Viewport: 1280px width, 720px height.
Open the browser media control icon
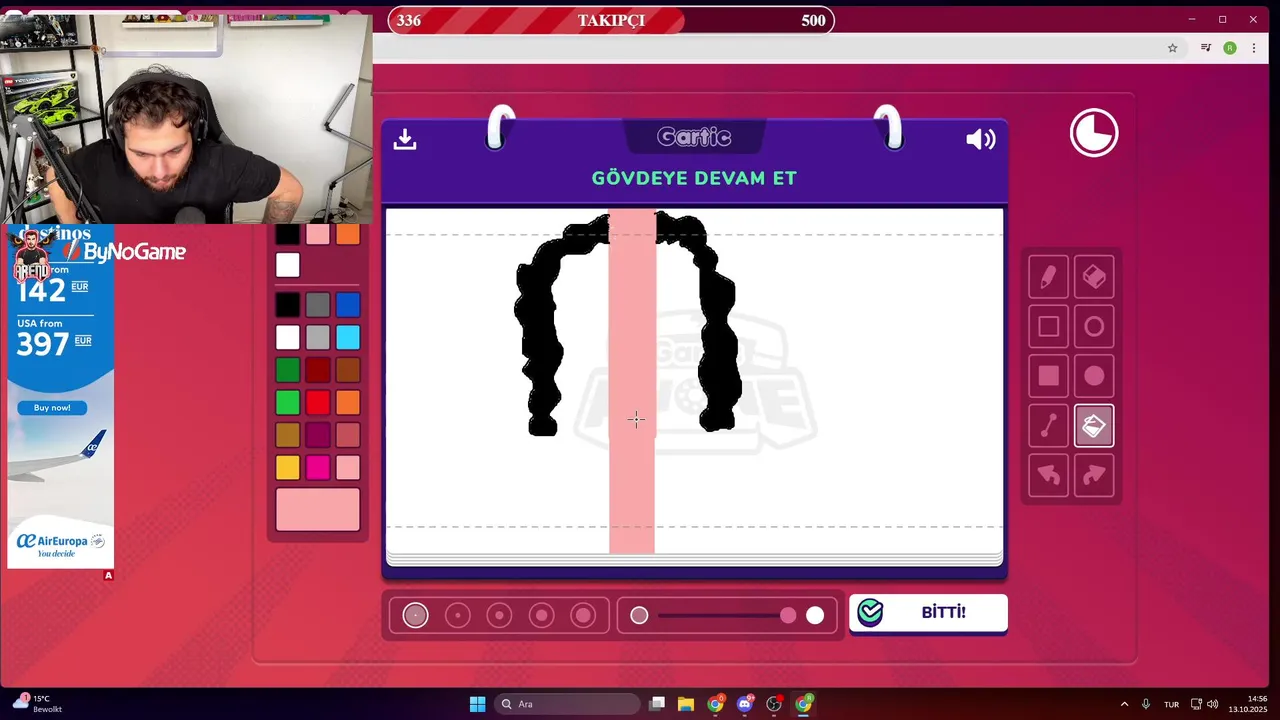(1206, 48)
